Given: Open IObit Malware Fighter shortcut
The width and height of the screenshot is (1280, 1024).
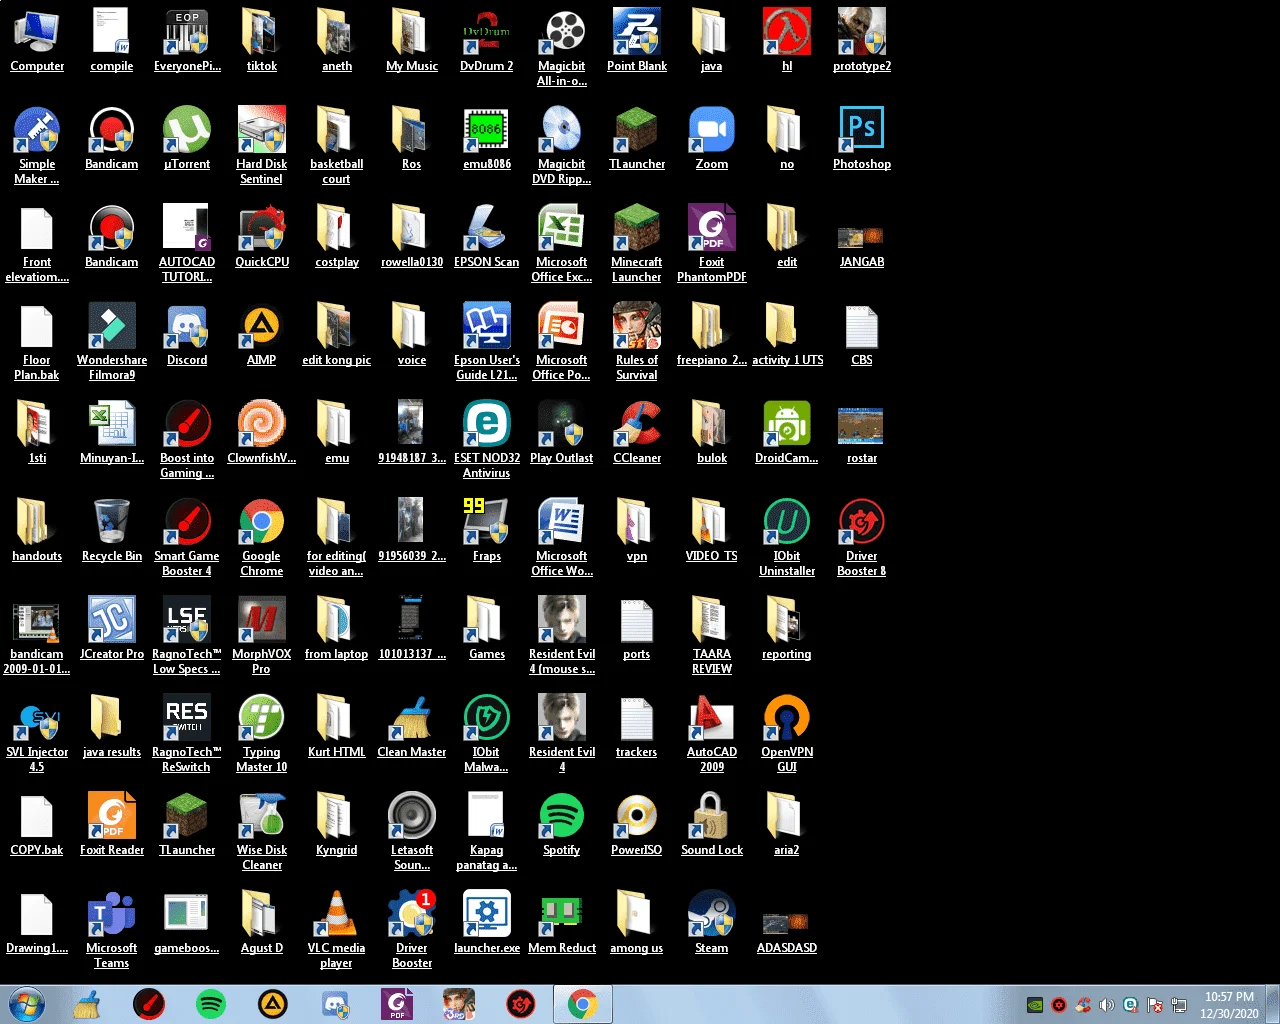Looking at the screenshot, I should (487, 733).
